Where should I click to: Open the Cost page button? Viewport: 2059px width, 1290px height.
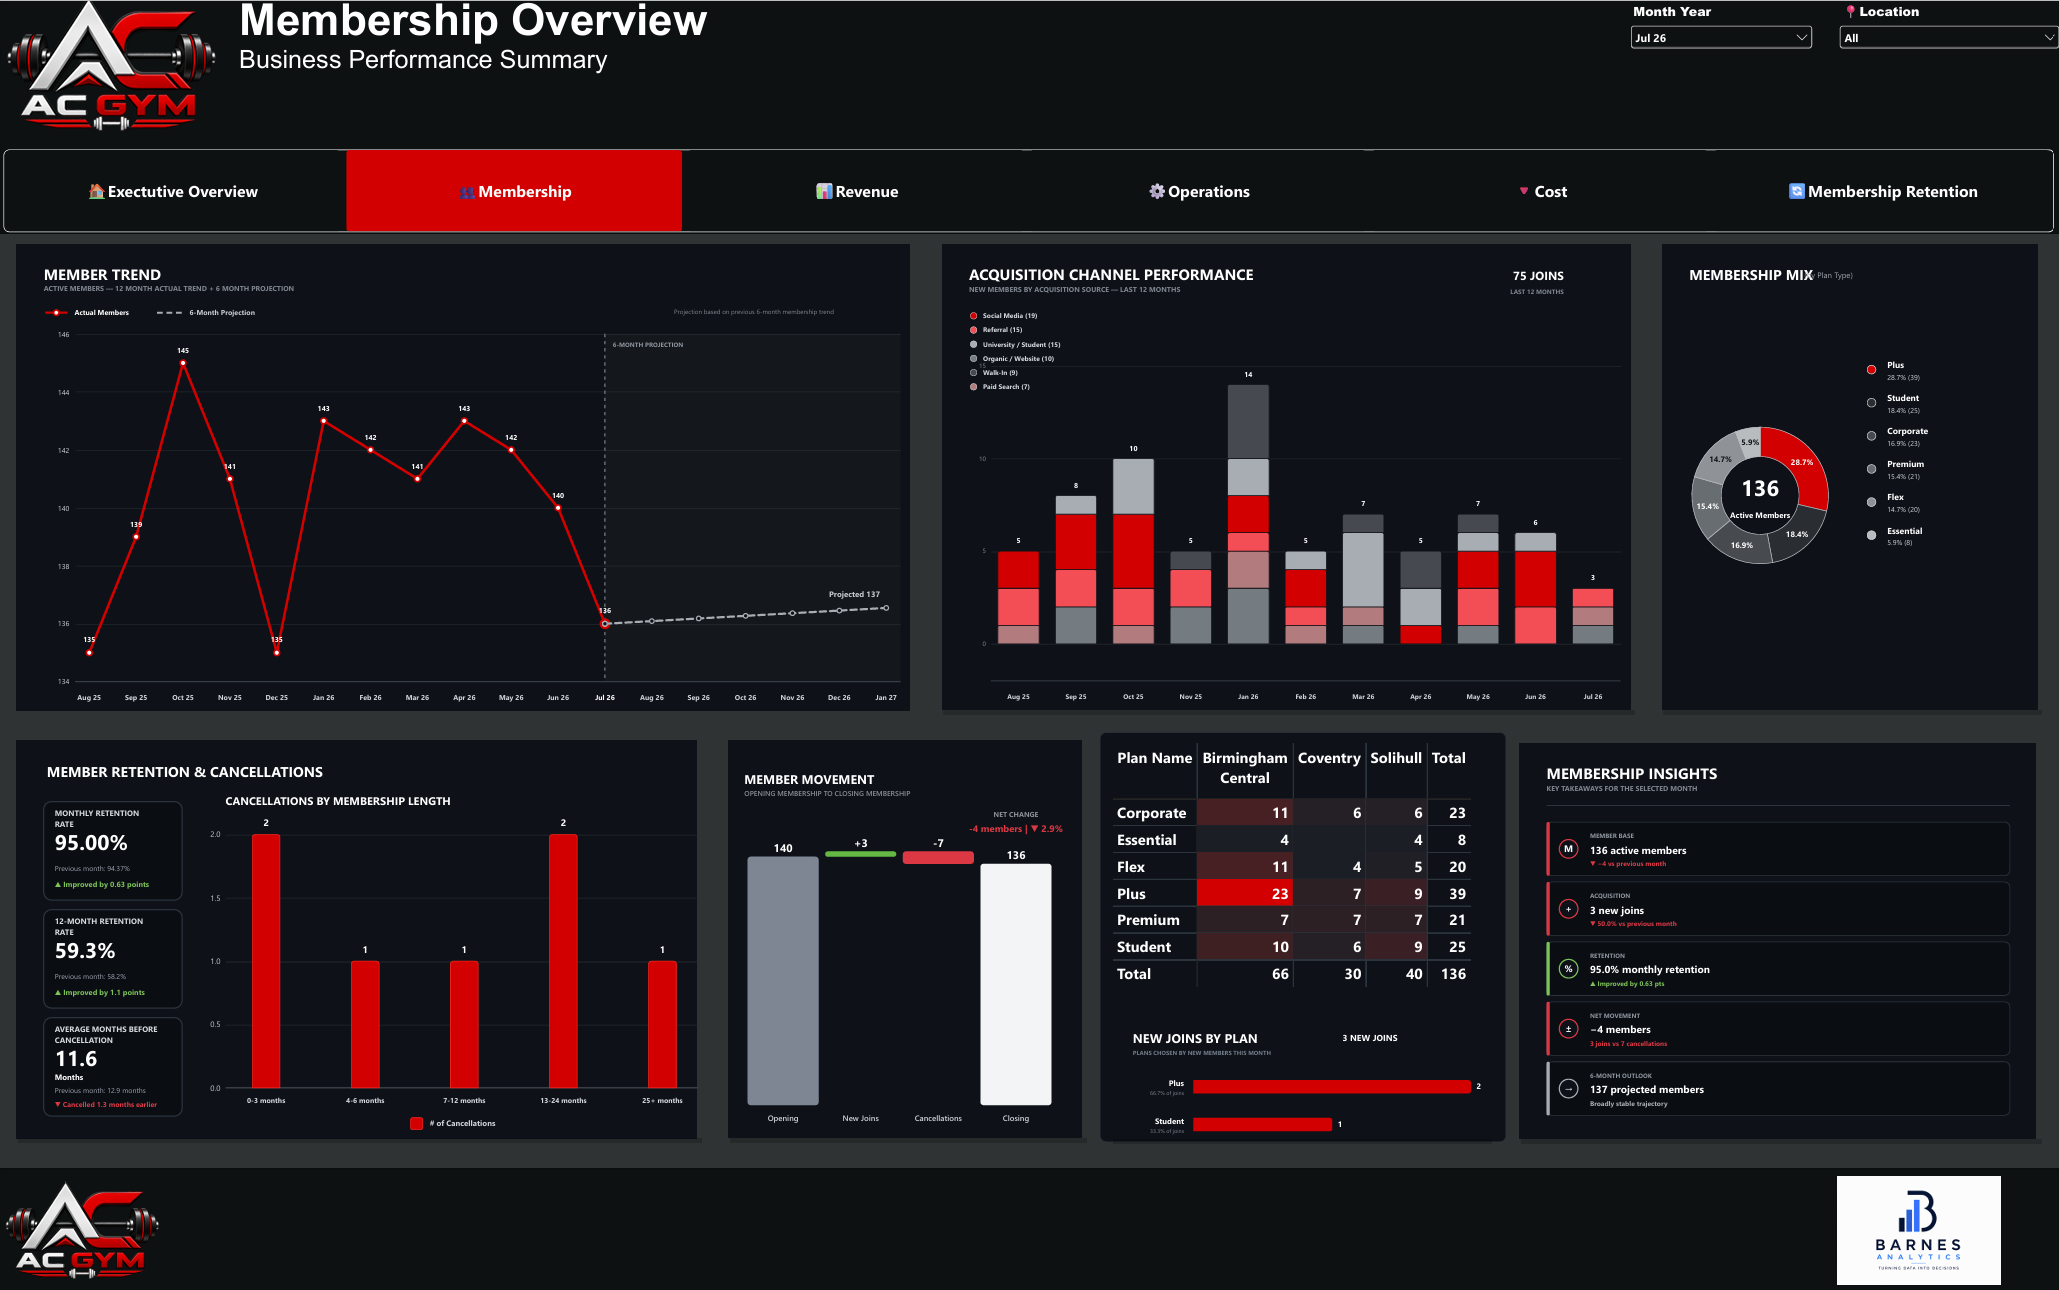click(1543, 191)
